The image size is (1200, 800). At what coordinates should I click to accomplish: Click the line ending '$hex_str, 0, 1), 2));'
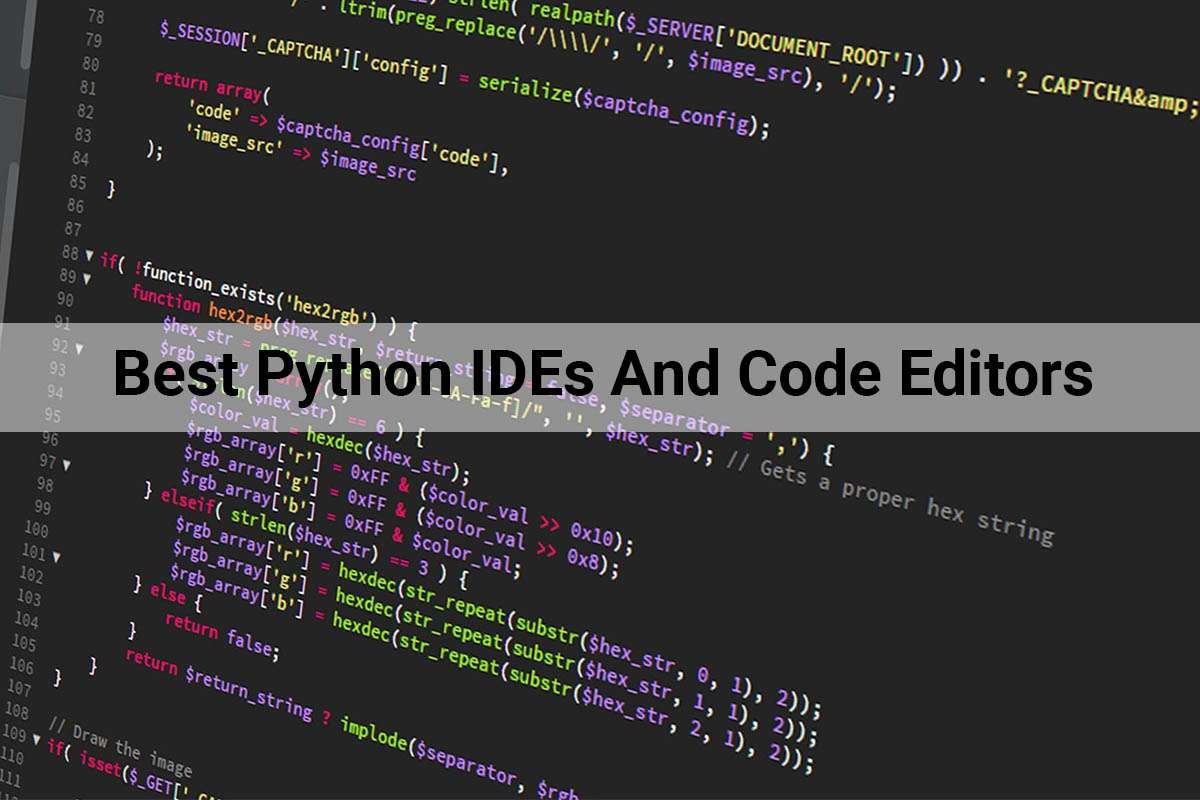coord(498,619)
